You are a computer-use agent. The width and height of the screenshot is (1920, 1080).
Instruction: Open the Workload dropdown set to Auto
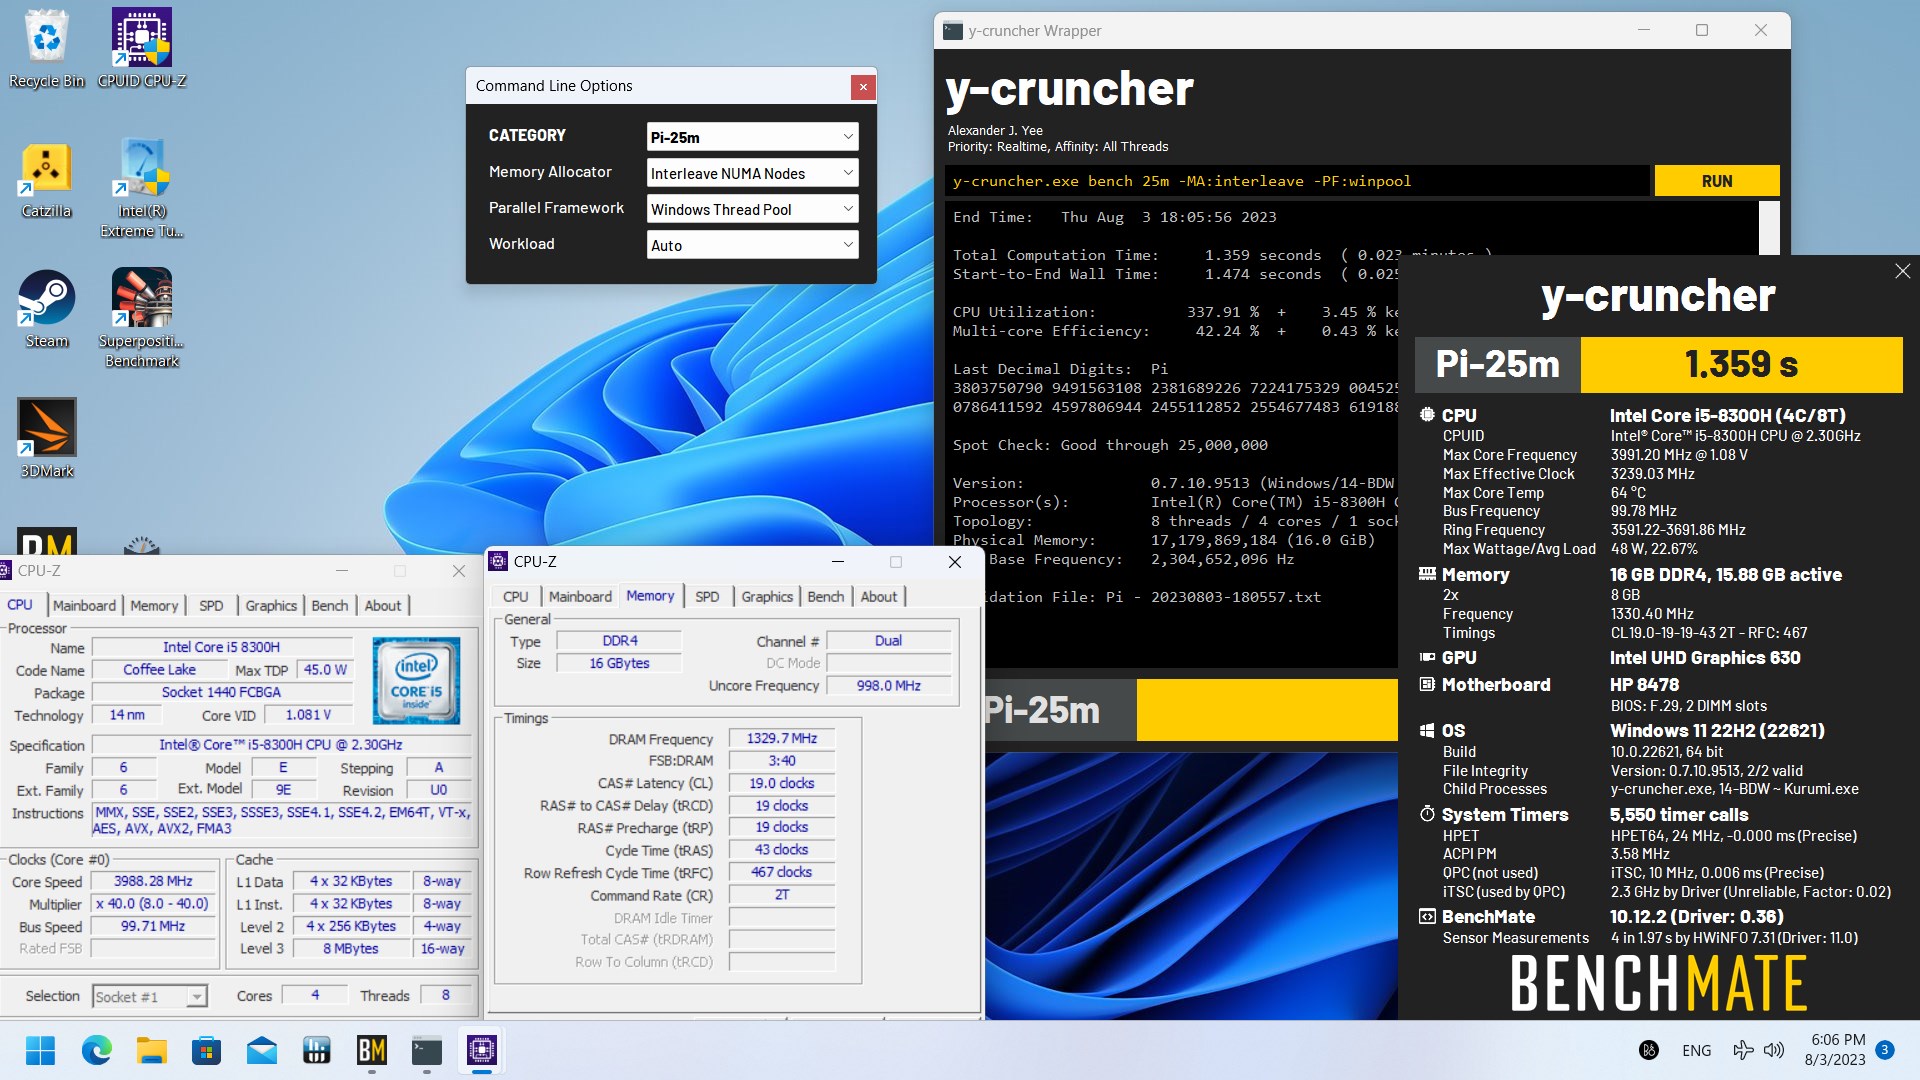[752, 245]
